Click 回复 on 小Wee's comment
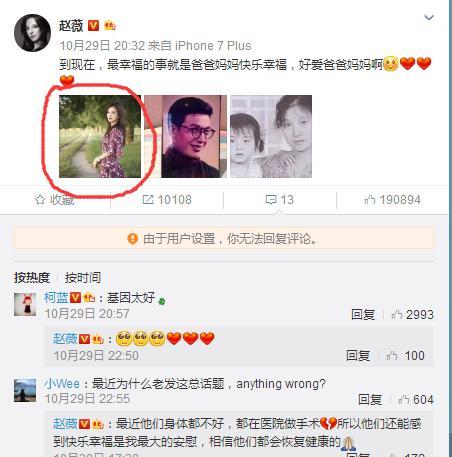The image size is (452, 457). click(x=370, y=399)
